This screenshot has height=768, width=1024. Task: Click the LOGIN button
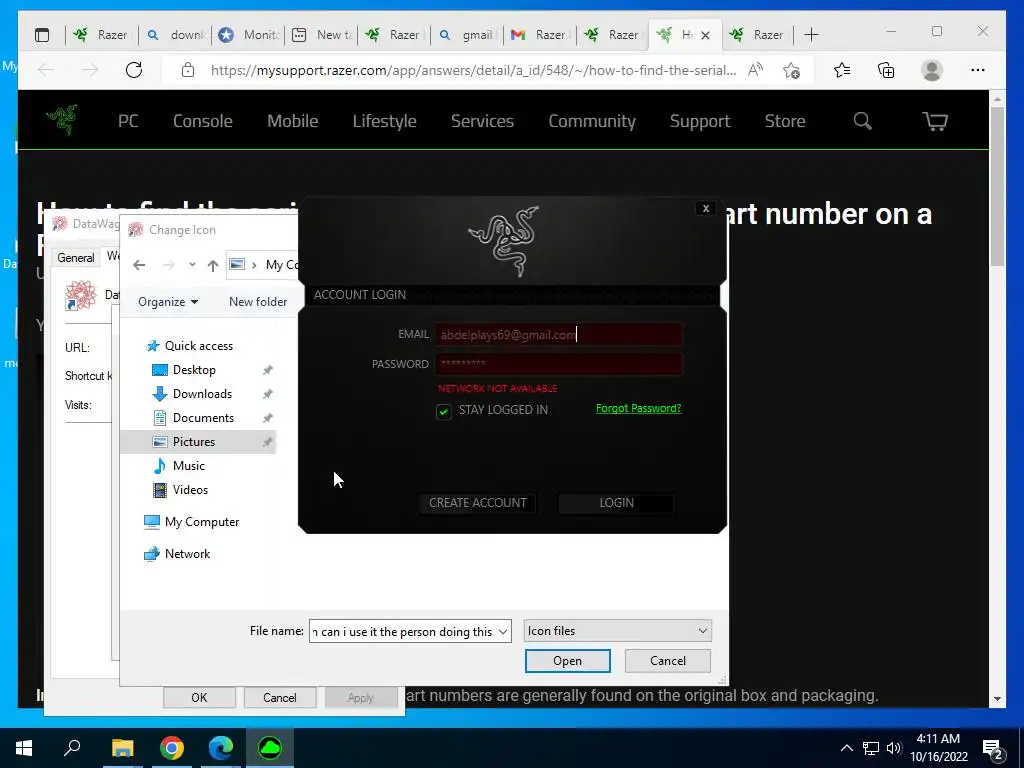coord(616,503)
